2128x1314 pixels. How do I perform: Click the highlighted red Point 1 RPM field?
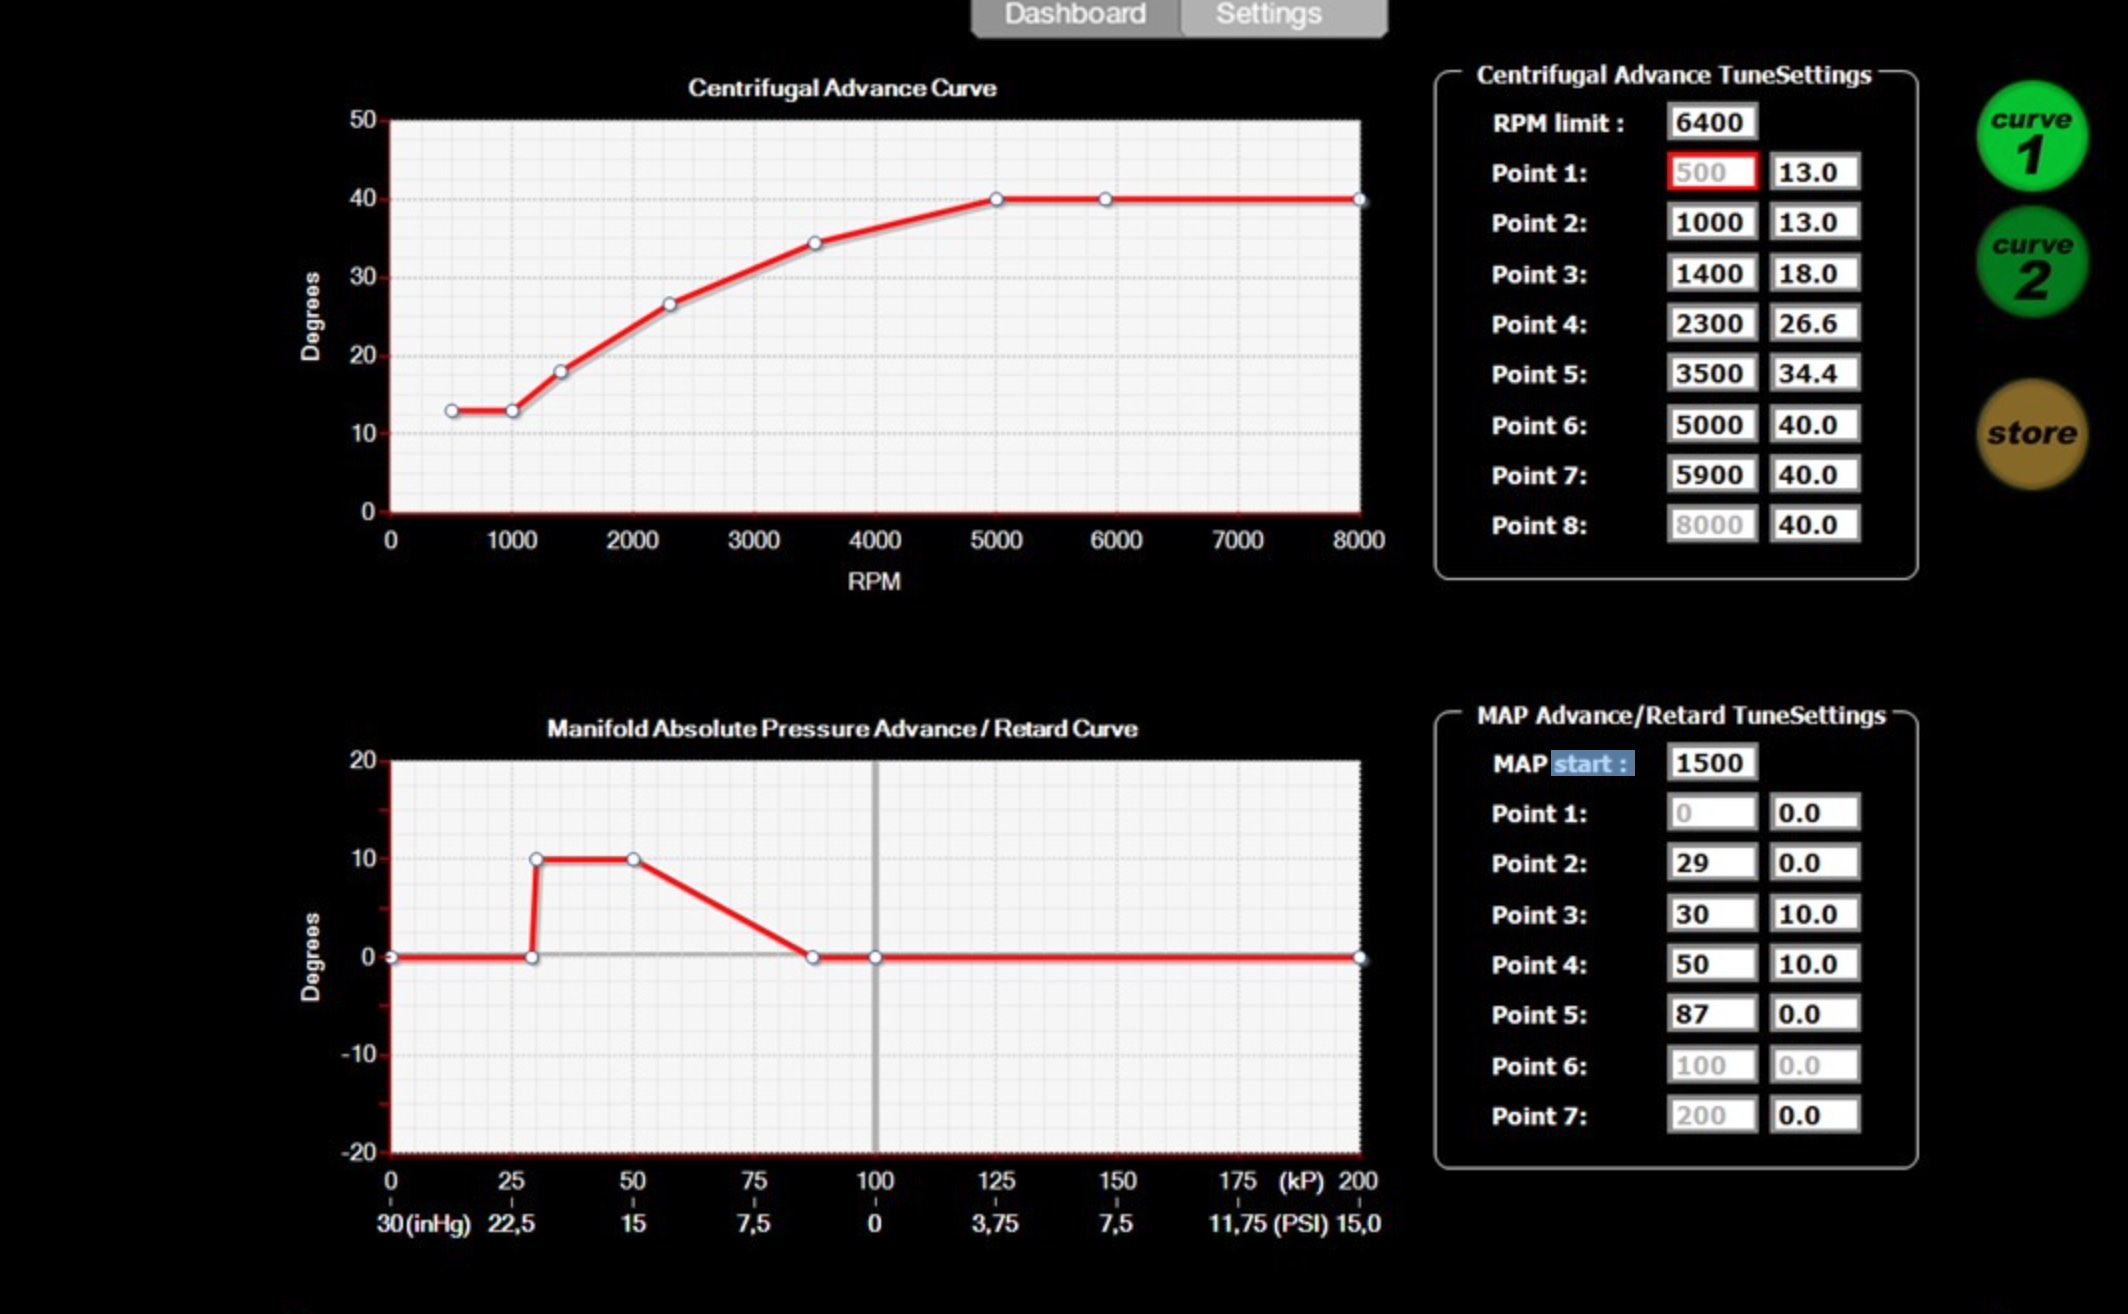pos(1711,172)
